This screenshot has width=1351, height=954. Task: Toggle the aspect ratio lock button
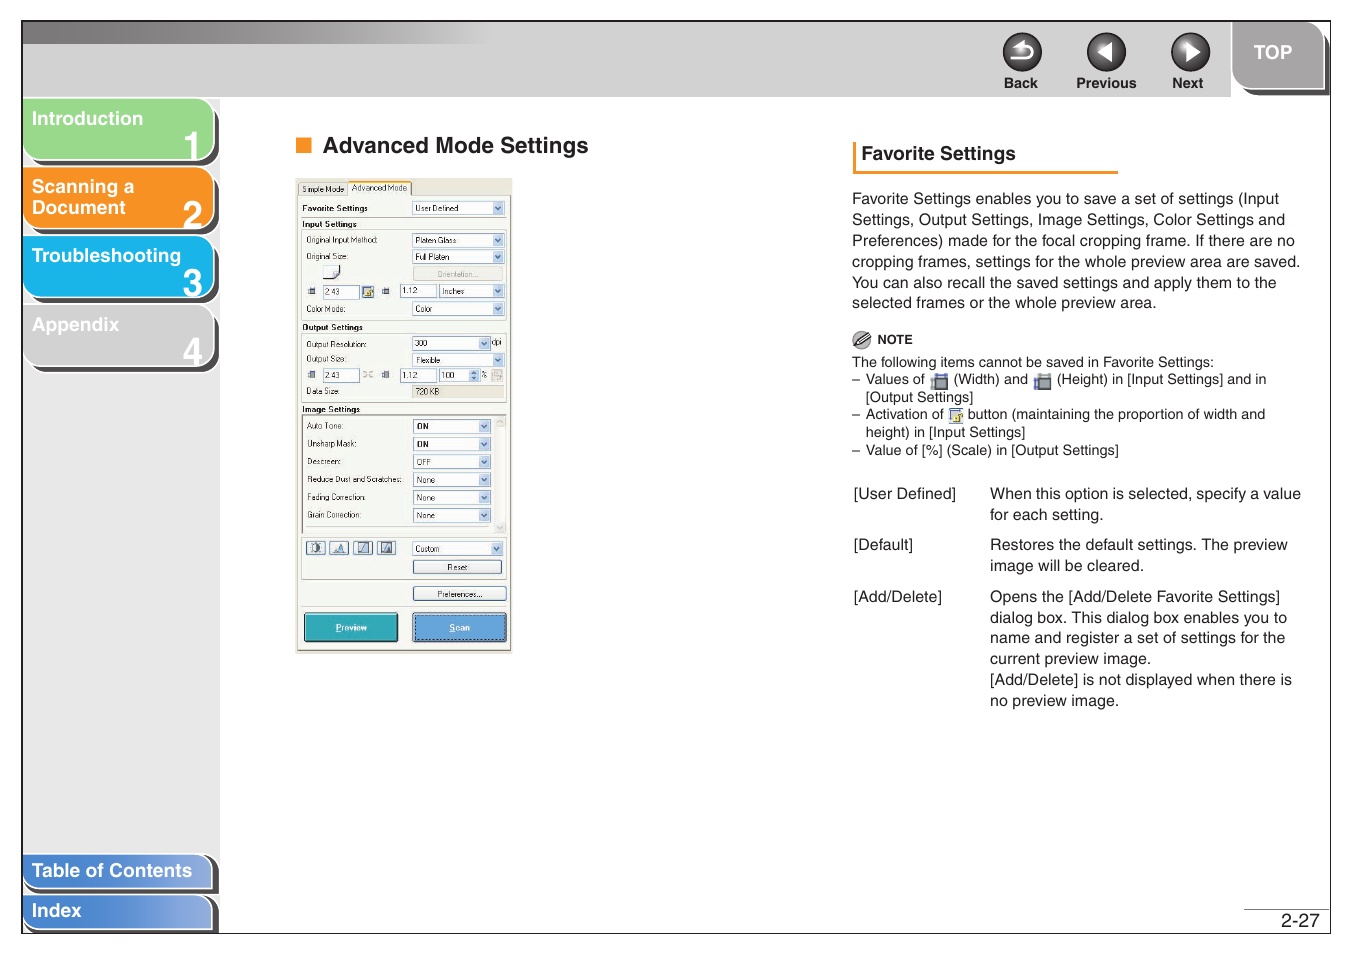click(368, 292)
